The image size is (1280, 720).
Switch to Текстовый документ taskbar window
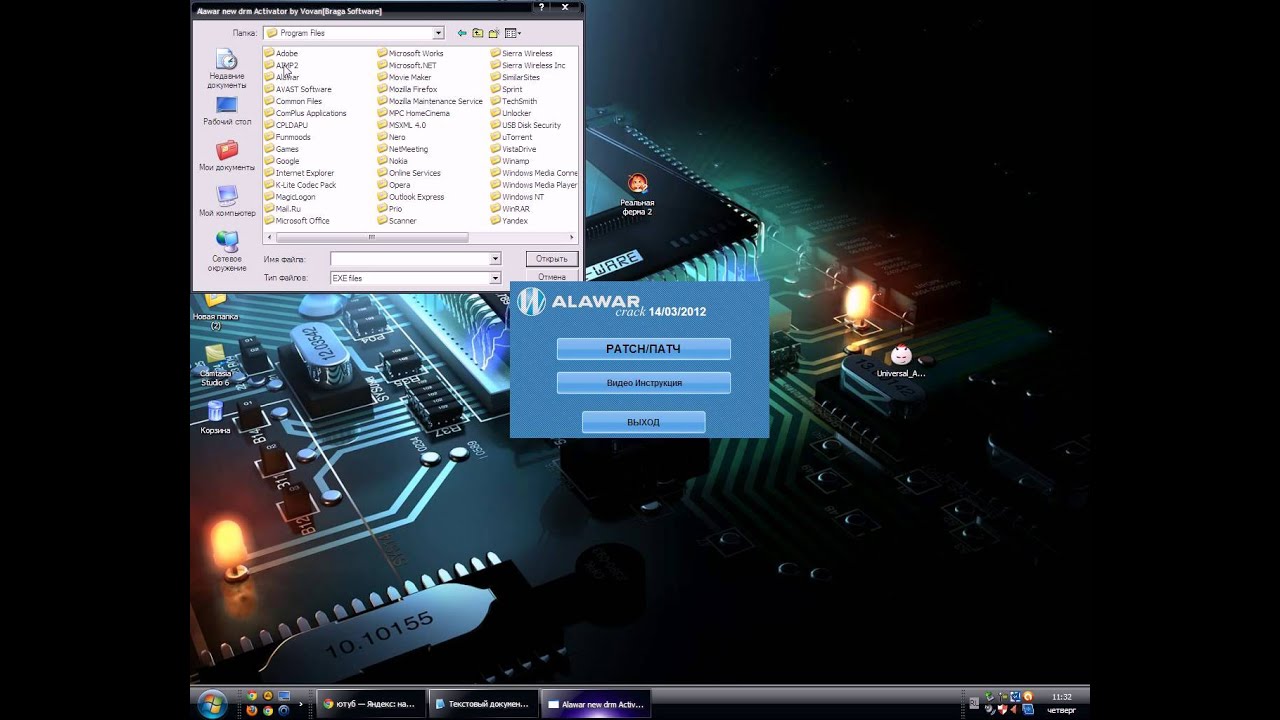click(x=484, y=704)
